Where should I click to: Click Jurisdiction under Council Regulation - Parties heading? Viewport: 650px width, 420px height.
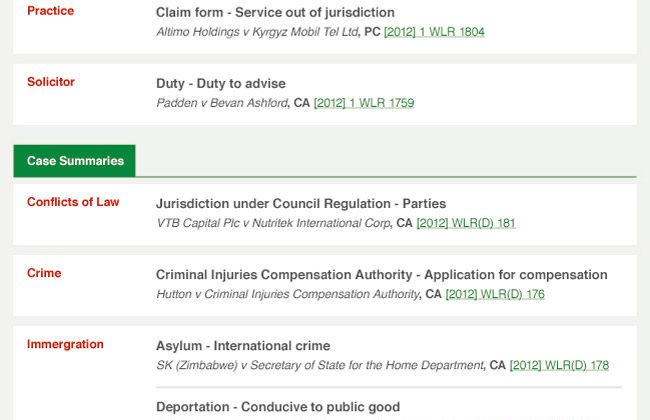(301, 204)
